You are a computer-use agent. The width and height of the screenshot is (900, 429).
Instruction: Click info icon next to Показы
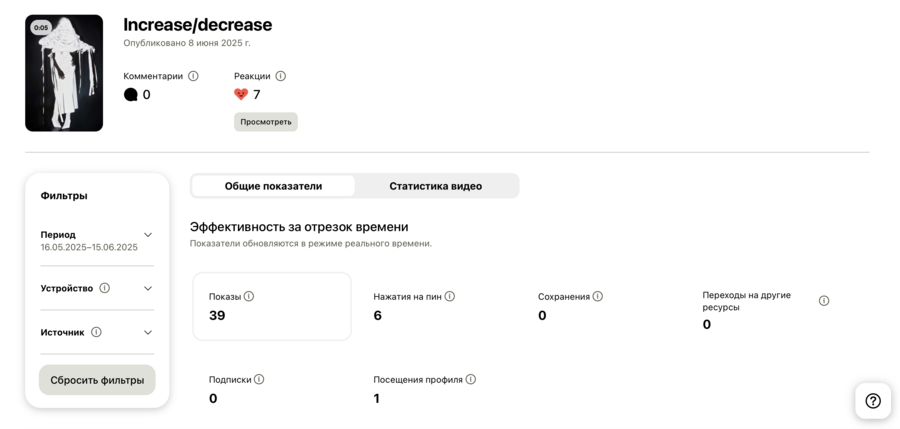(249, 296)
